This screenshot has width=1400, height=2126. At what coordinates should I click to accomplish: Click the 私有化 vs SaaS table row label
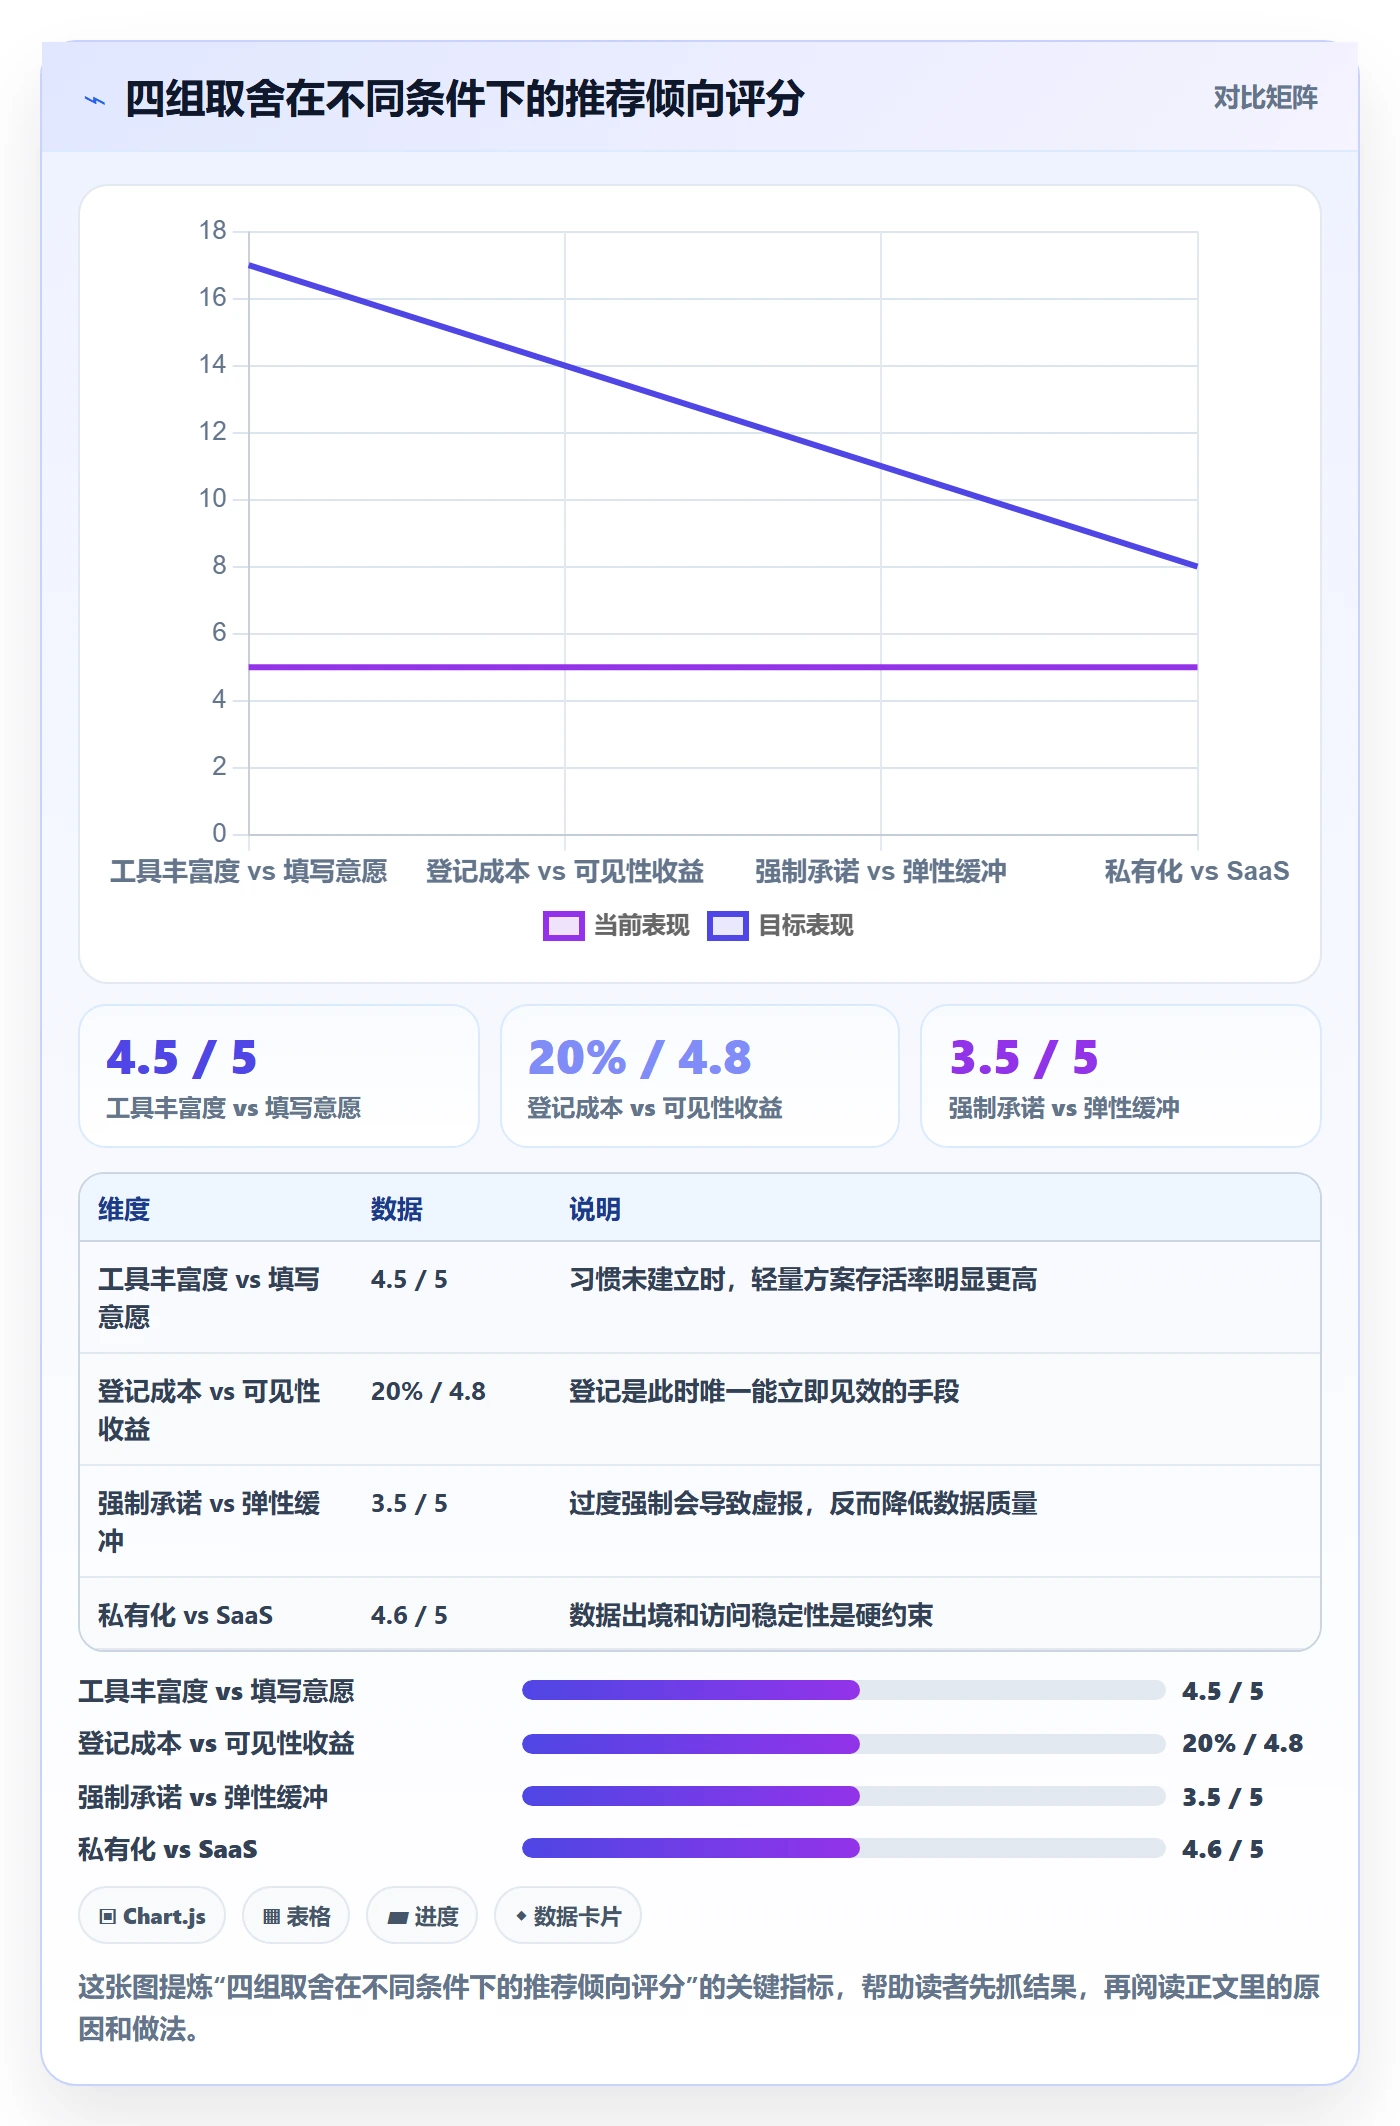click(185, 1616)
